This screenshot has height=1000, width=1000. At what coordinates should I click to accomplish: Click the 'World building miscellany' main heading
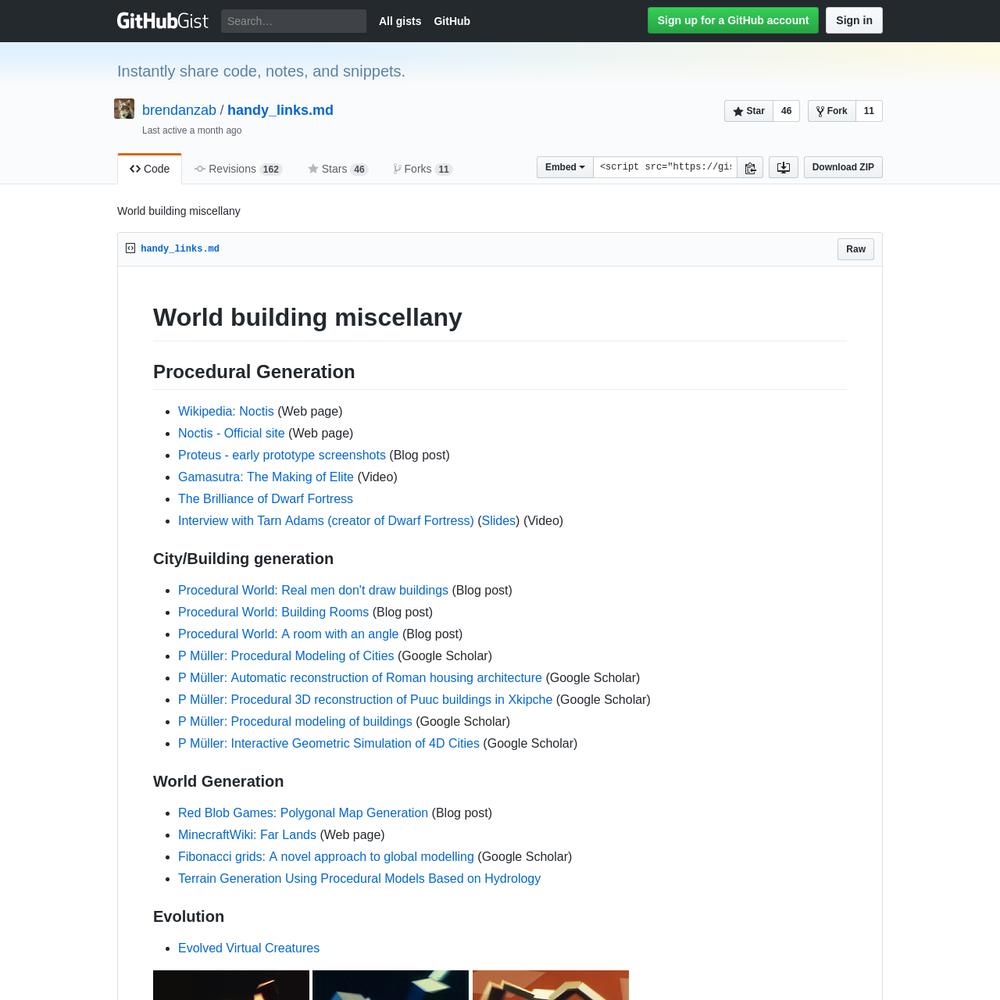tap(307, 318)
